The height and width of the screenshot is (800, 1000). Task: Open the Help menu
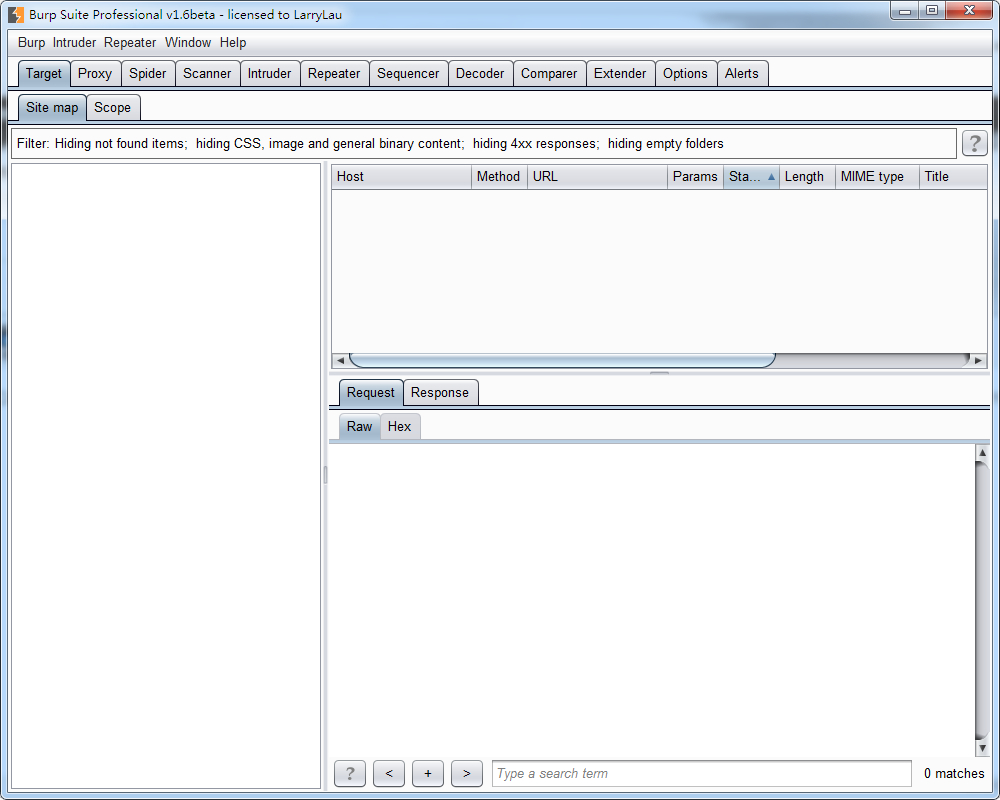(x=233, y=42)
